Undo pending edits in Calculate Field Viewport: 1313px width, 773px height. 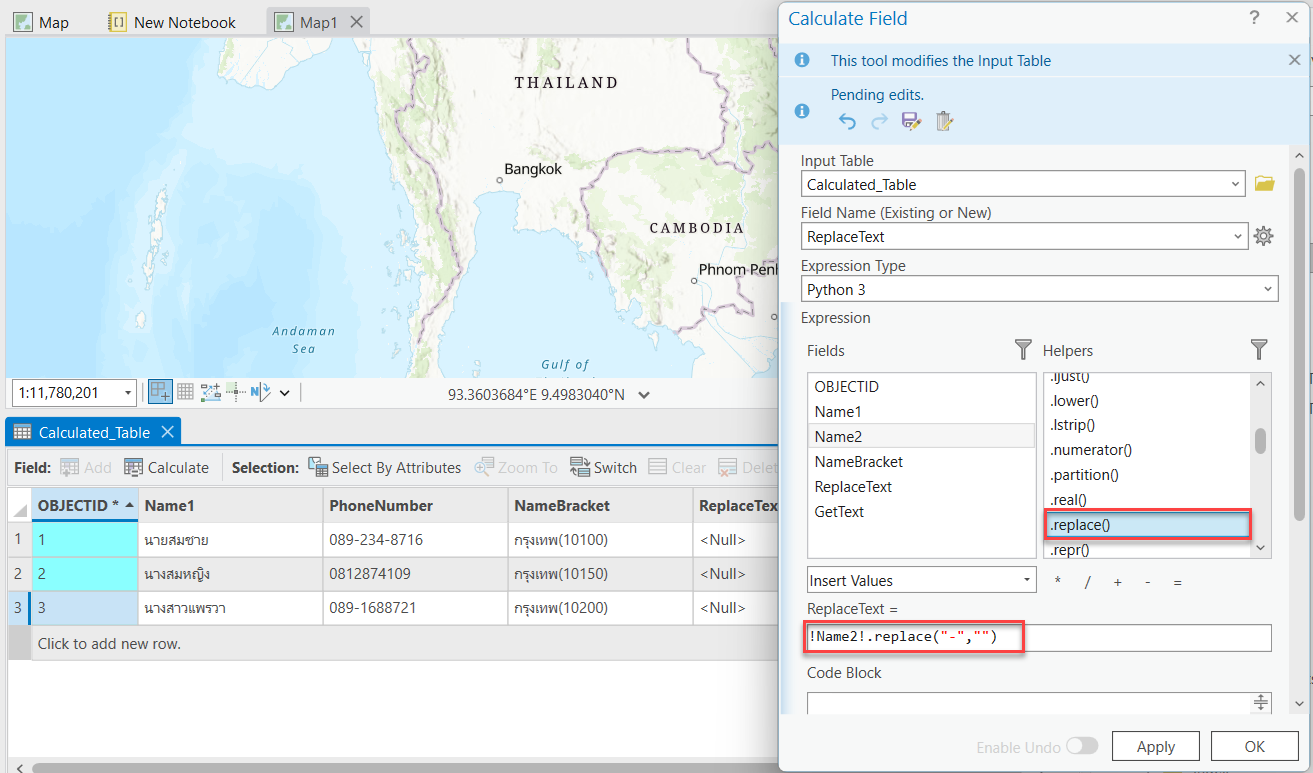pyautogui.click(x=847, y=120)
